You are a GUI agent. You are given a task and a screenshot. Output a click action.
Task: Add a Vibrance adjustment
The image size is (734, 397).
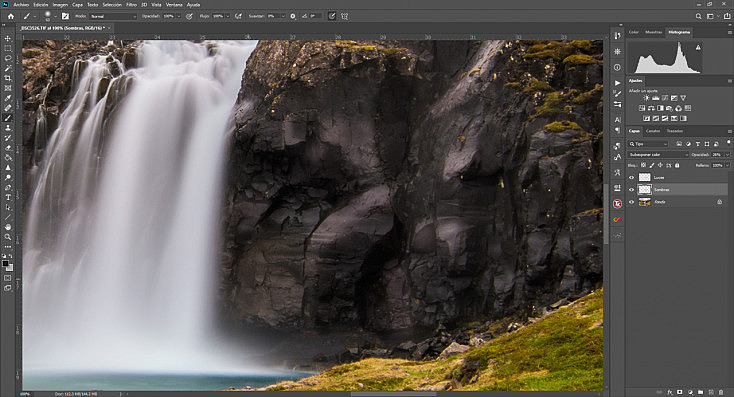683,98
